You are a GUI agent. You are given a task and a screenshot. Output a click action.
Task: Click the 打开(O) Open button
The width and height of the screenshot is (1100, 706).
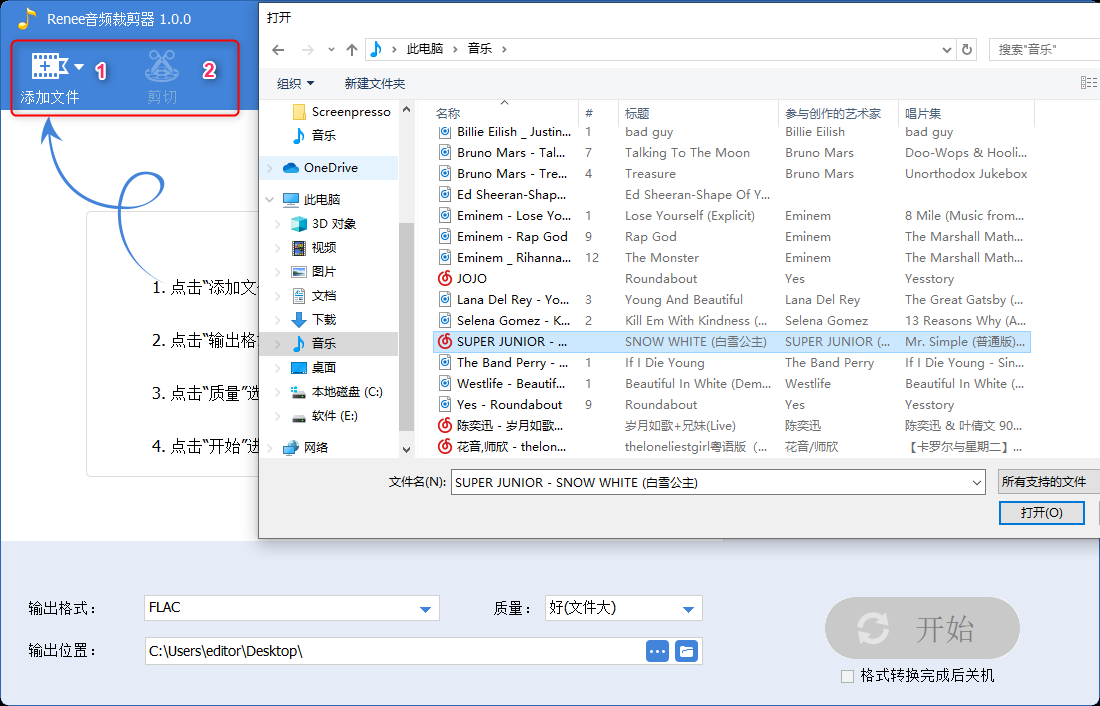tap(1041, 513)
